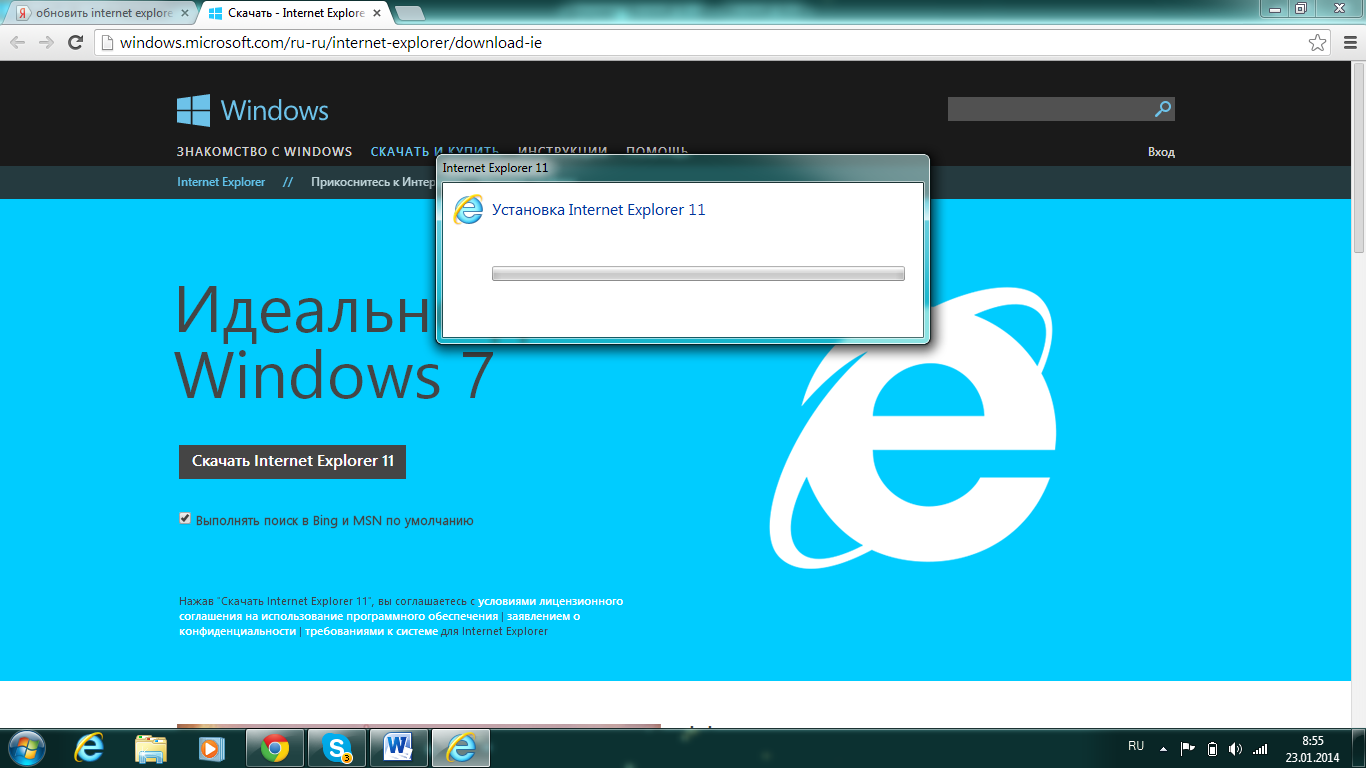The image size is (1366, 768).
Task: Open the clock showing 8:55
Action: [1313, 748]
